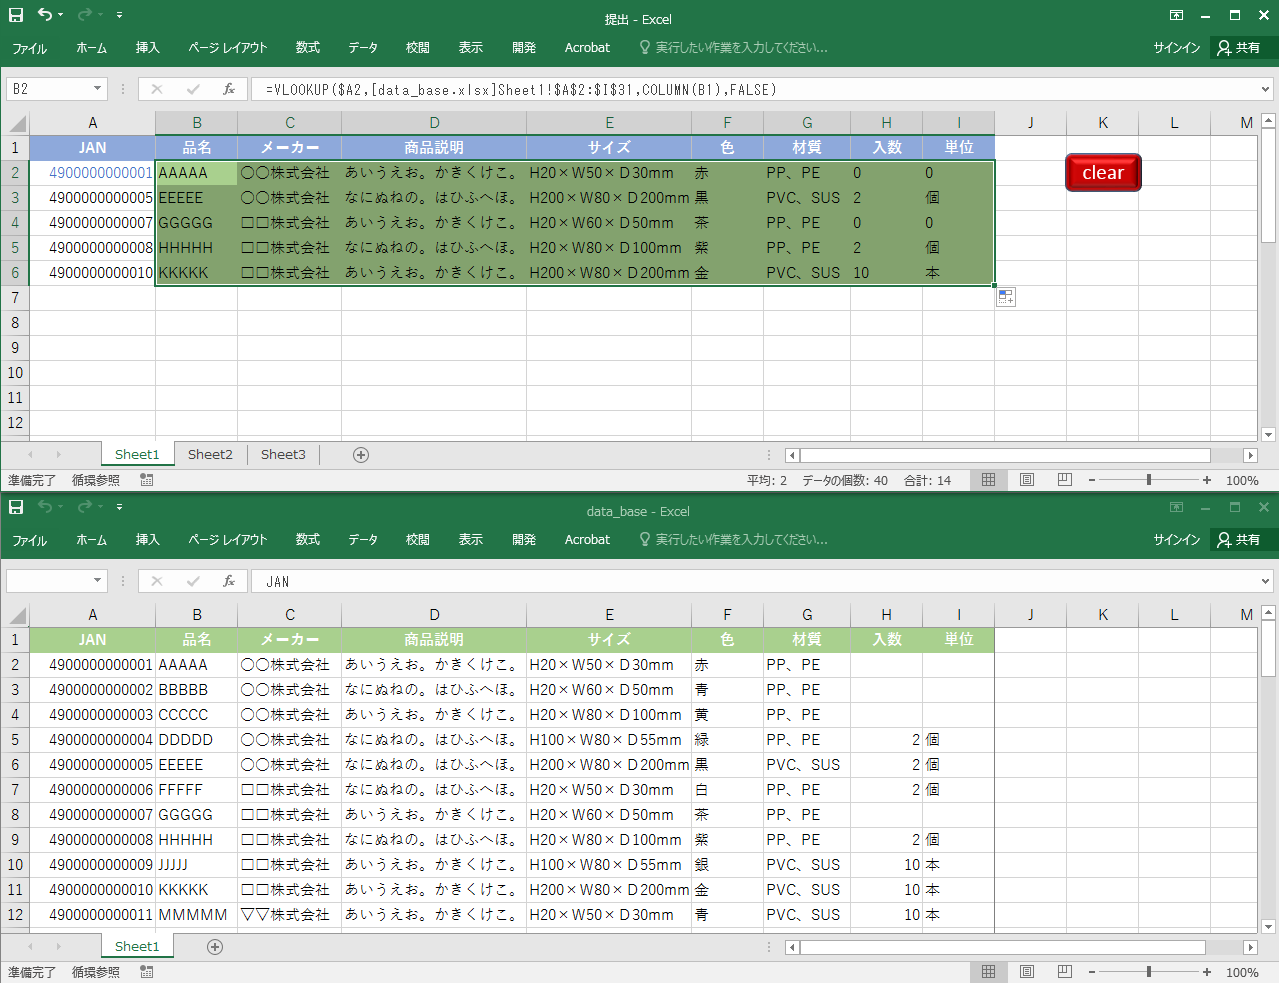Open Customize Quick Access Toolbar dropdown in 提出
This screenshot has width=1279, height=983.
point(119,15)
